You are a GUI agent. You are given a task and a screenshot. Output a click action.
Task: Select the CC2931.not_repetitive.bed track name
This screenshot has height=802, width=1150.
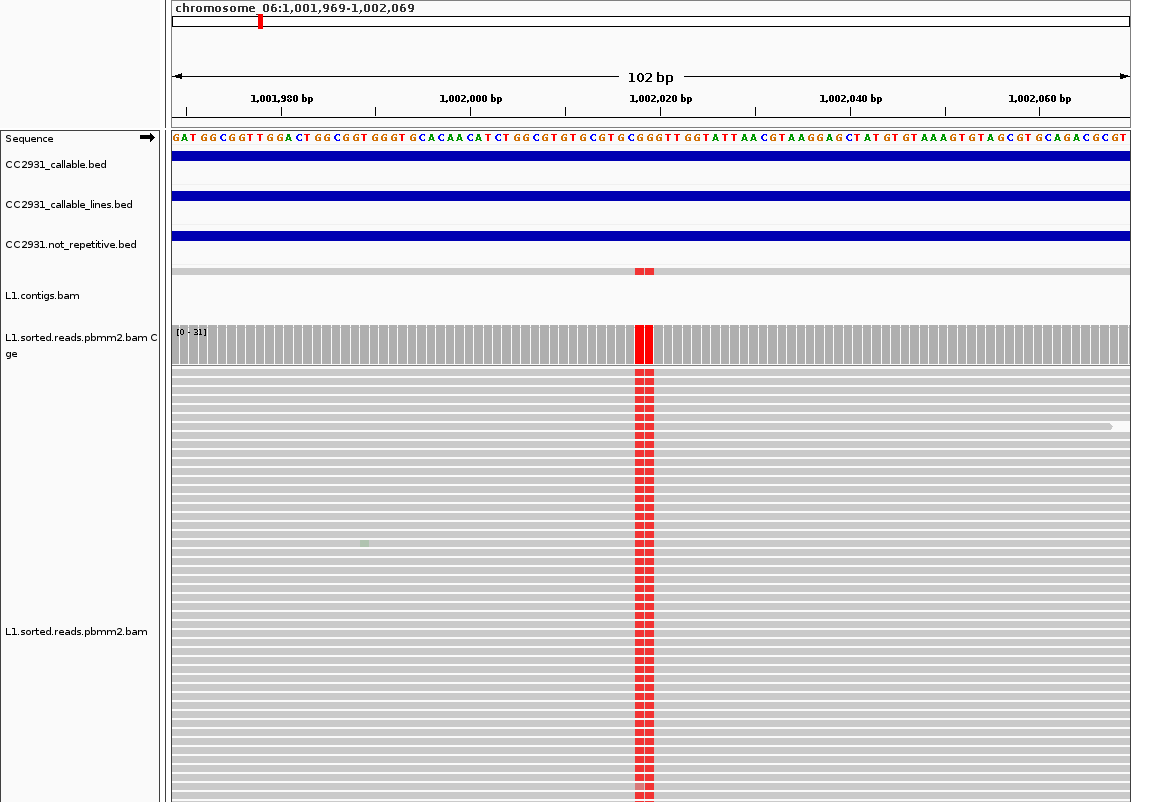pyautogui.click(x=72, y=244)
